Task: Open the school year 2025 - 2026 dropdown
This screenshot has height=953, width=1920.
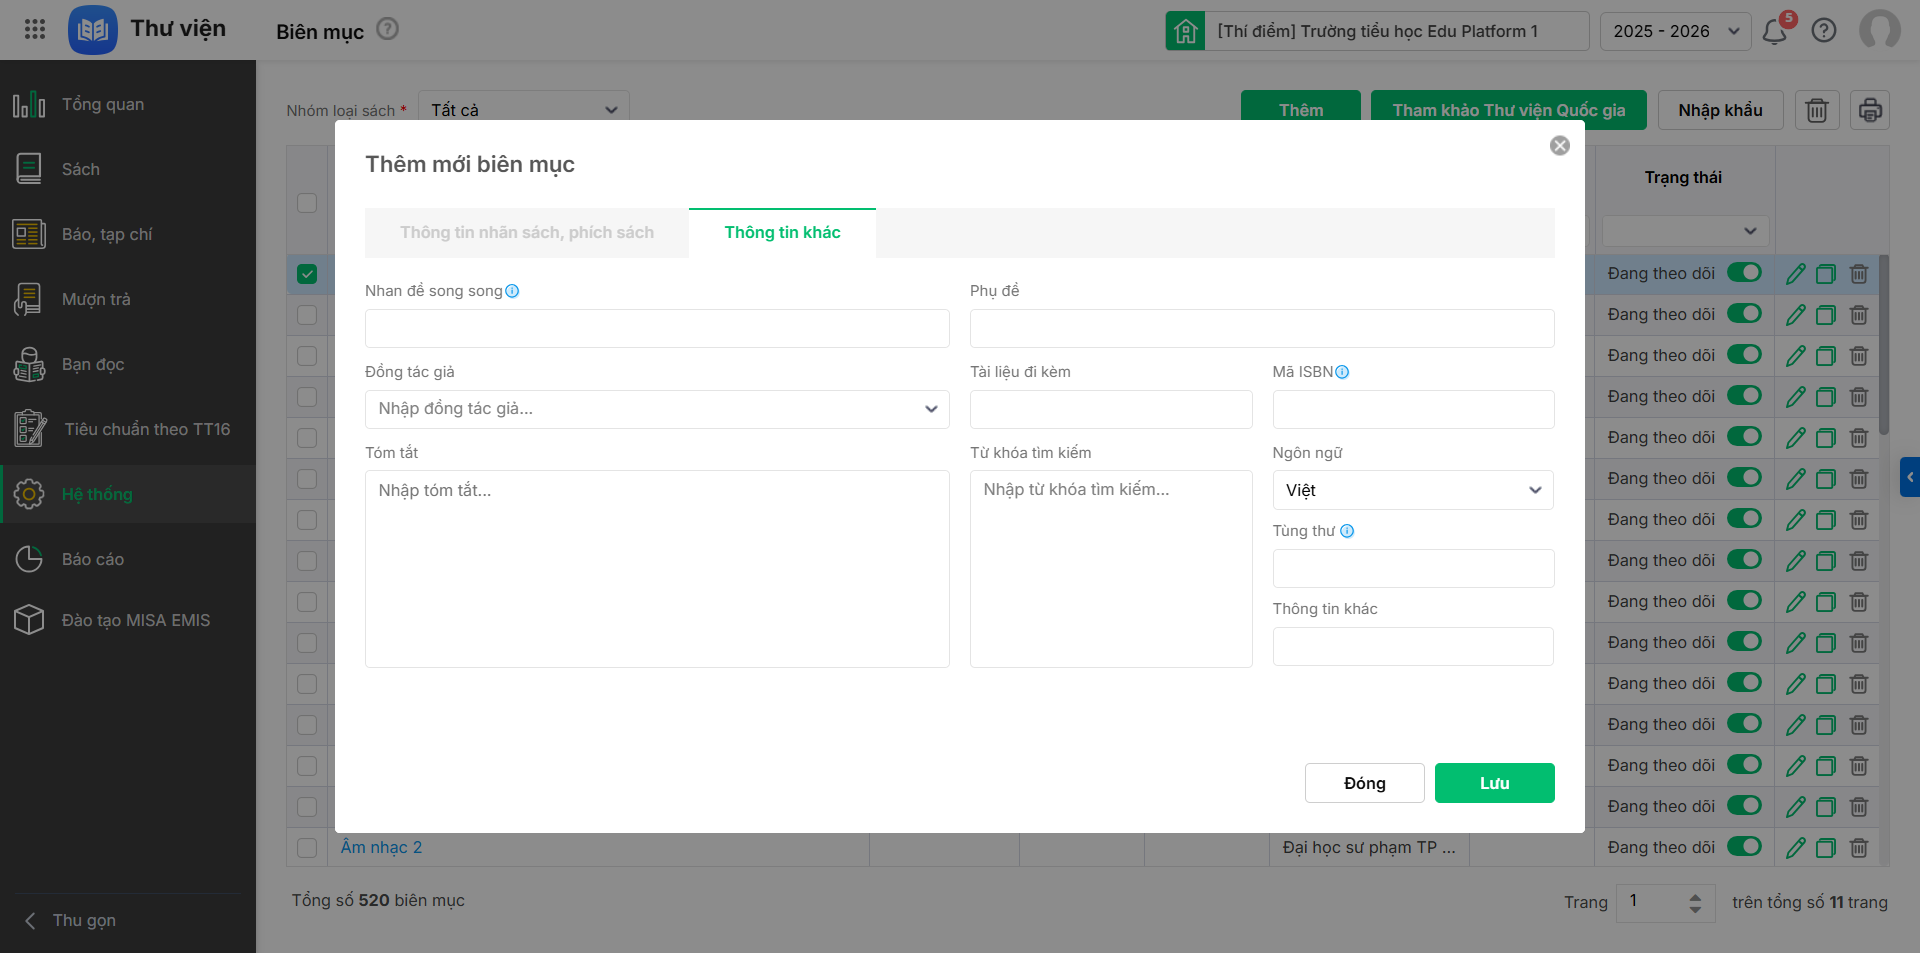Action: point(1675,31)
